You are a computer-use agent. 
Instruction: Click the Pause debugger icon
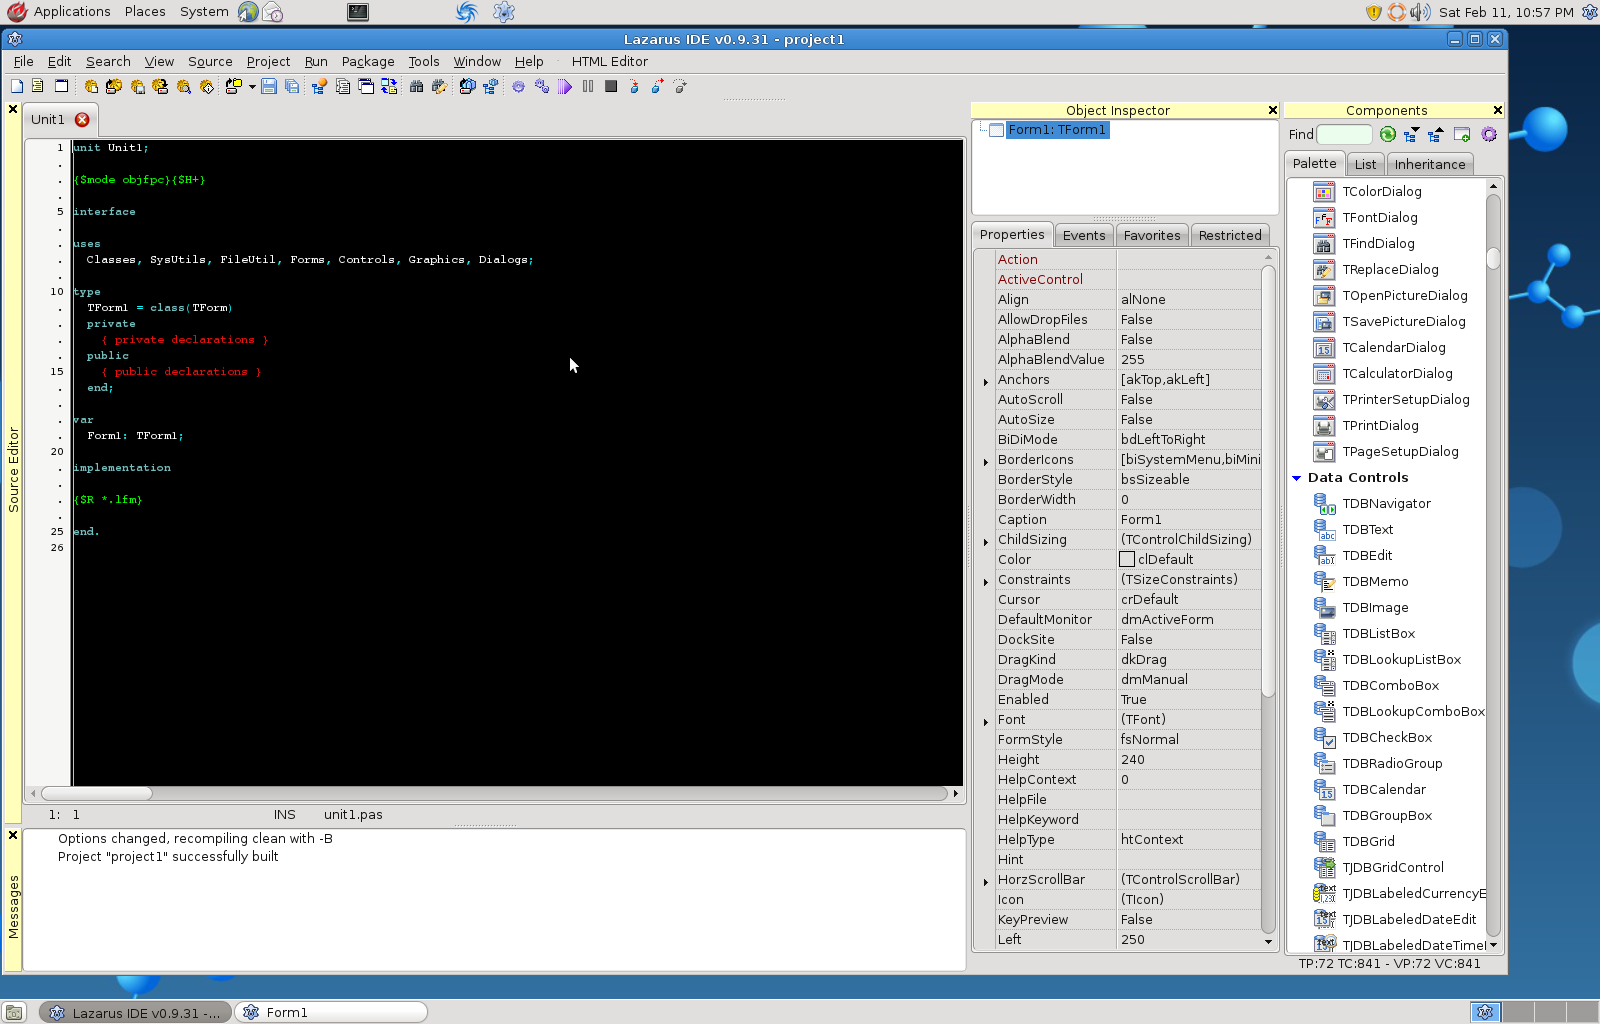click(588, 86)
